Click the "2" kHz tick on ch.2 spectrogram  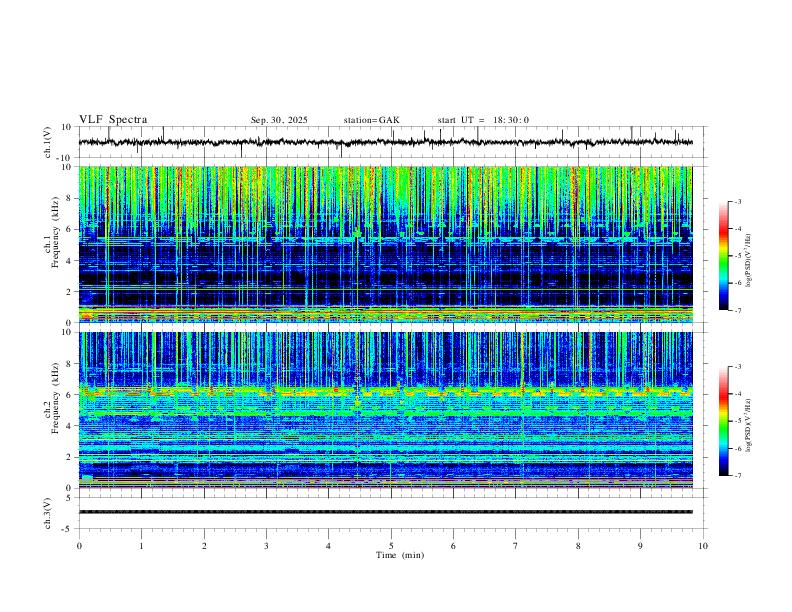pos(70,457)
